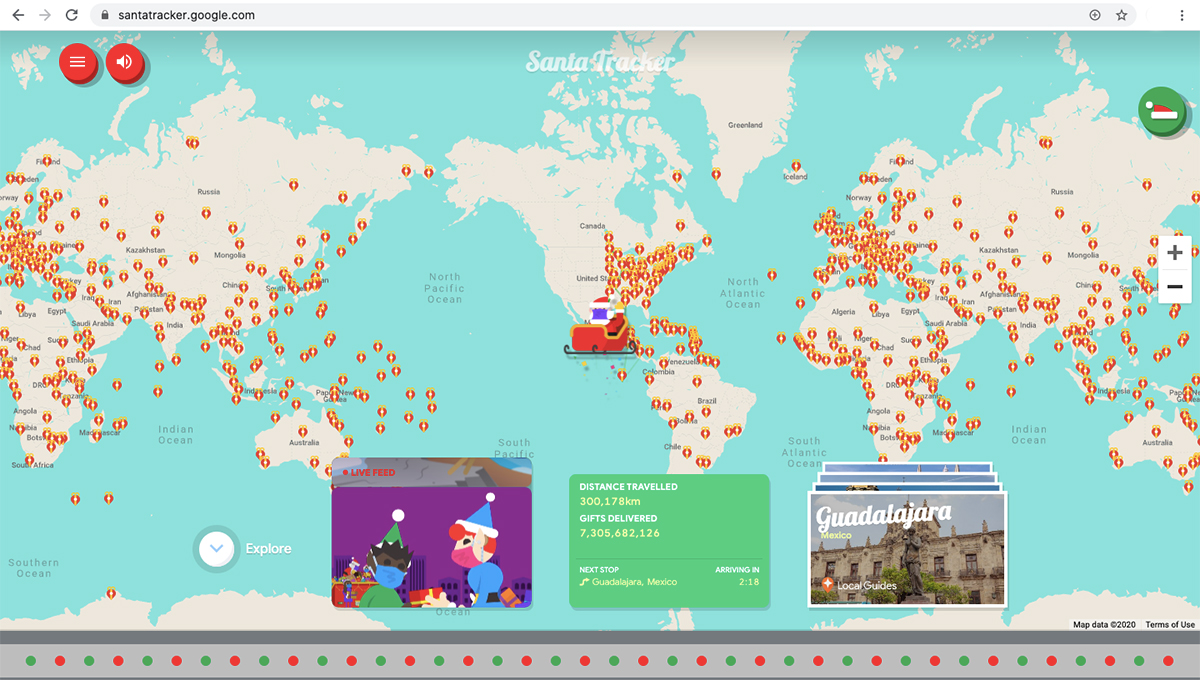Image resolution: width=1200 pixels, height=680 pixels.
Task: Open Chrome's three-dot menu
Action: (1181, 15)
